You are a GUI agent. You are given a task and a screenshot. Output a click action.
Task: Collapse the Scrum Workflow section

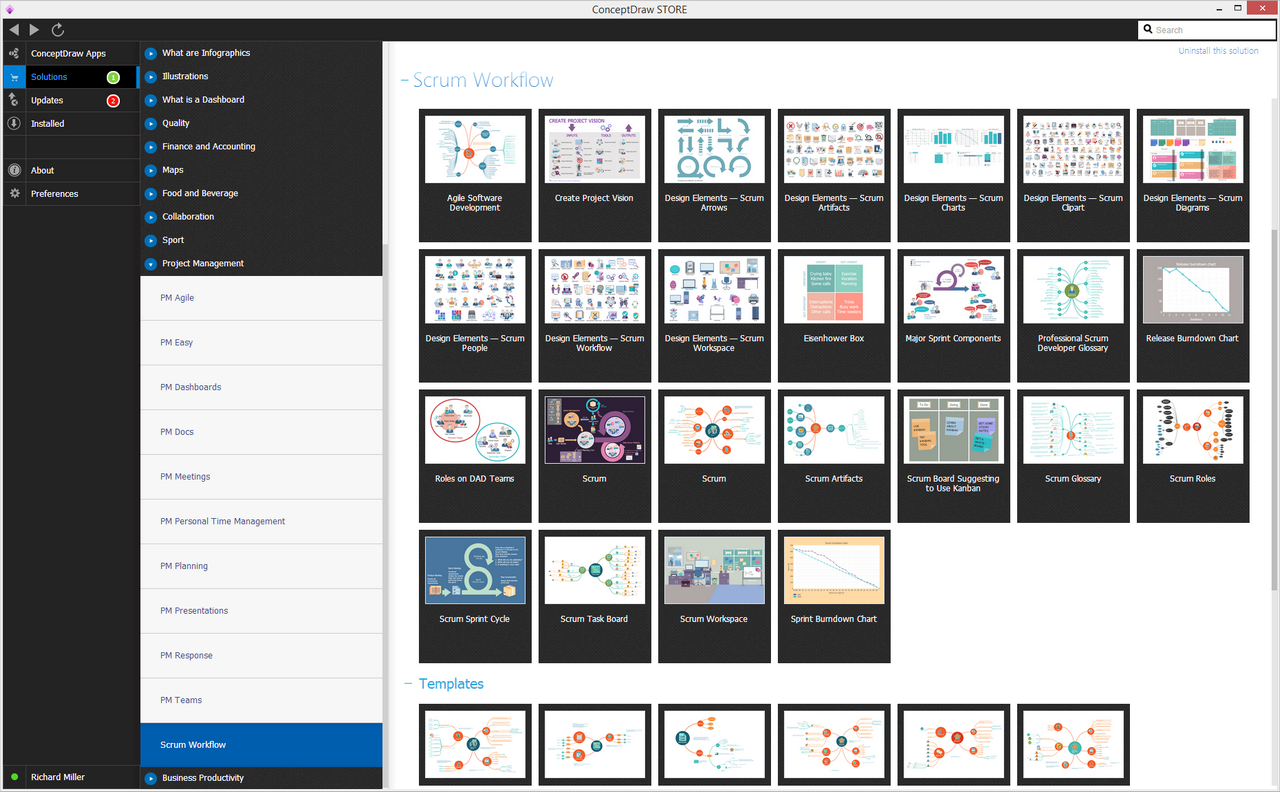coord(405,81)
